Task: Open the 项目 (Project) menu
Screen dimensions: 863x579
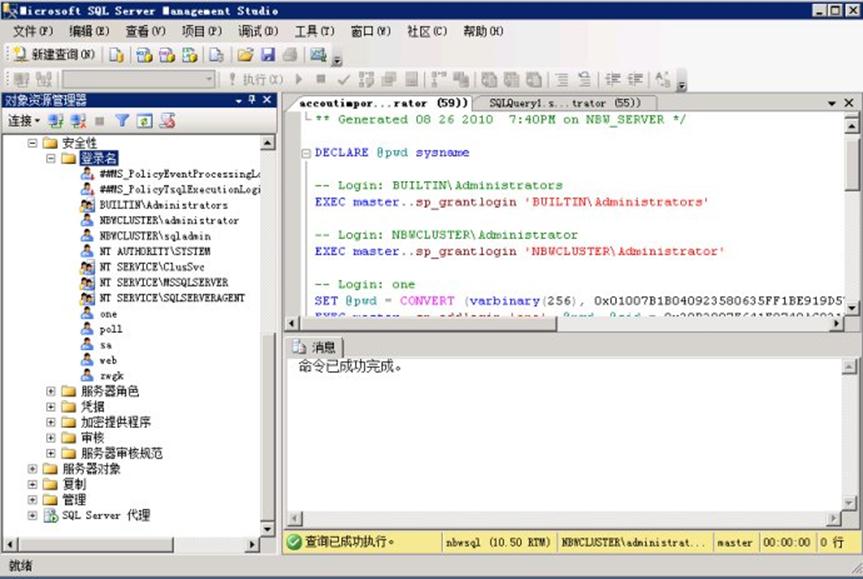Action: 201,31
